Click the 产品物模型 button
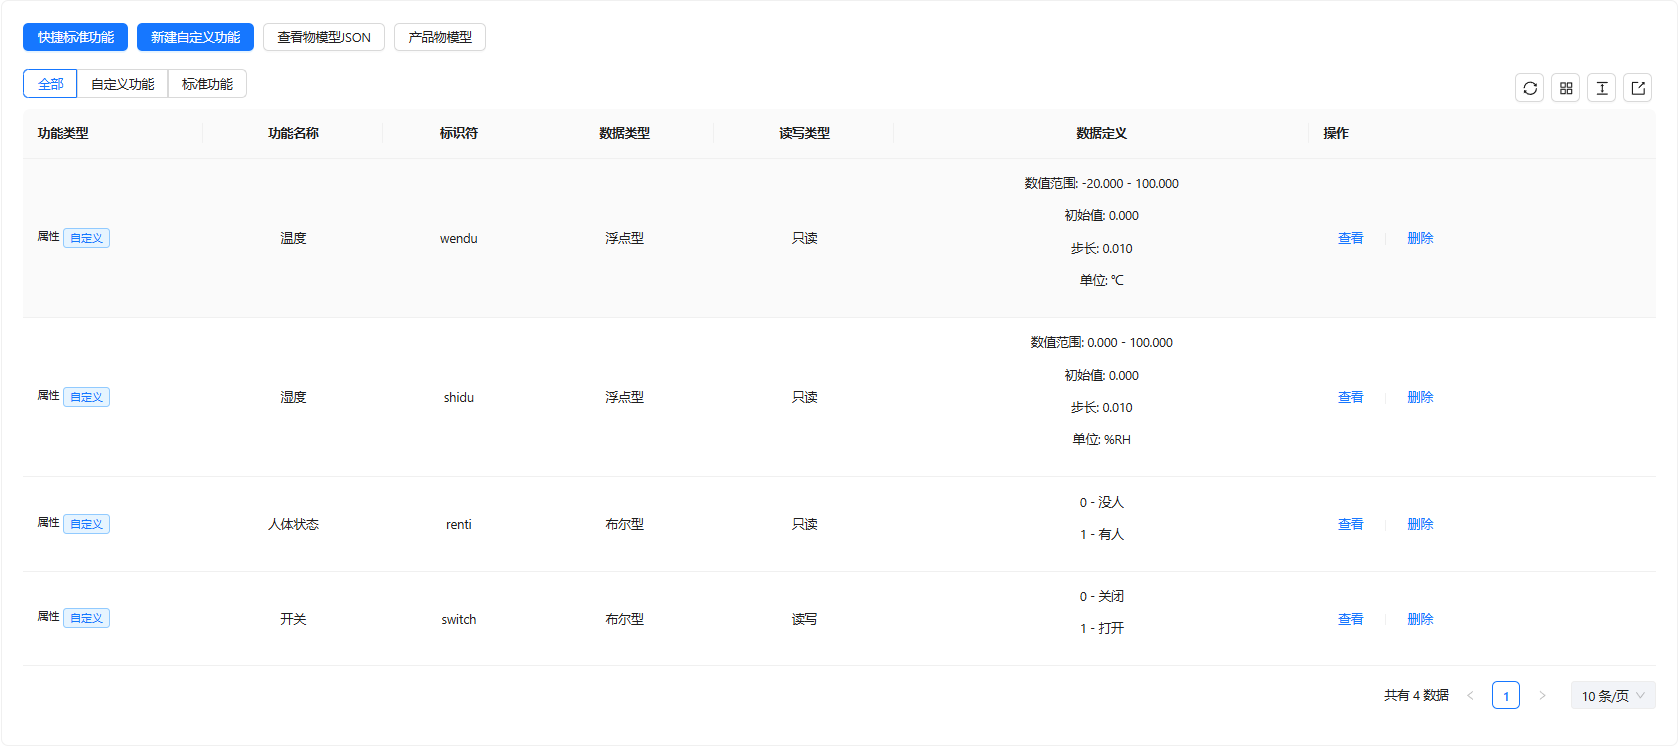1679x747 pixels. pyautogui.click(x=439, y=37)
